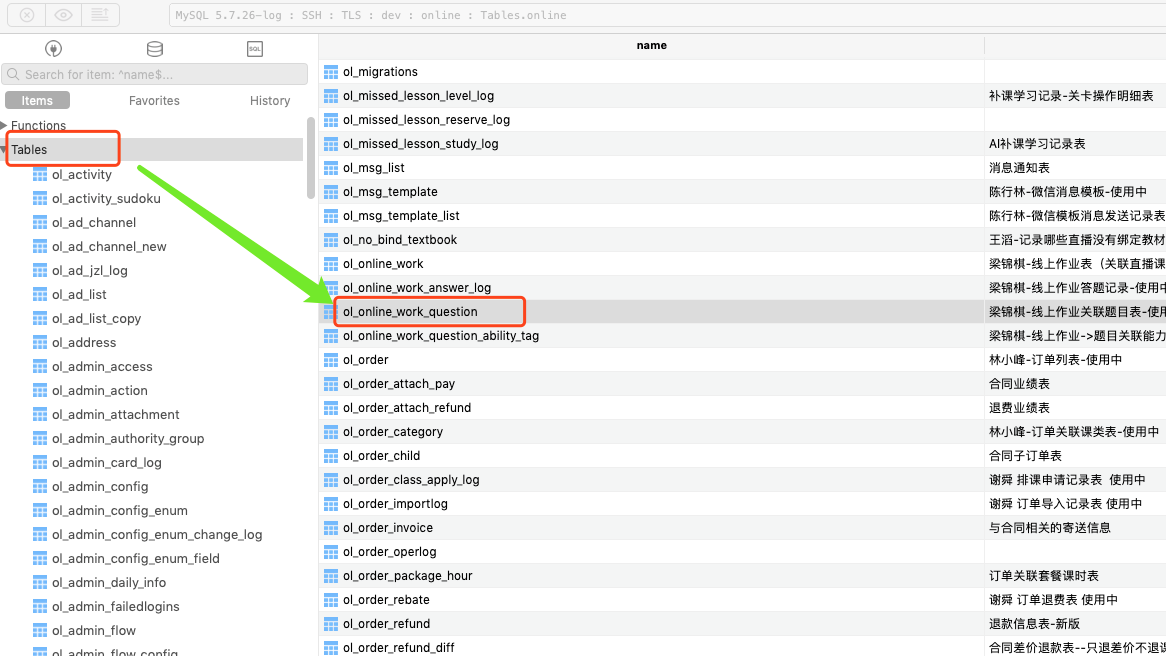Click table icon beside ol_msg_list
The width and height of the screenshot is (1166, 656).
pos(331,168)
